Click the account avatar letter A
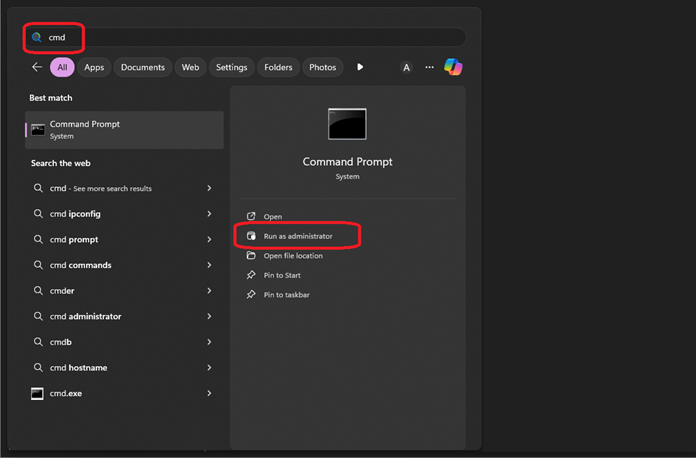The image size is (696, 458). [x=406, y=67]
